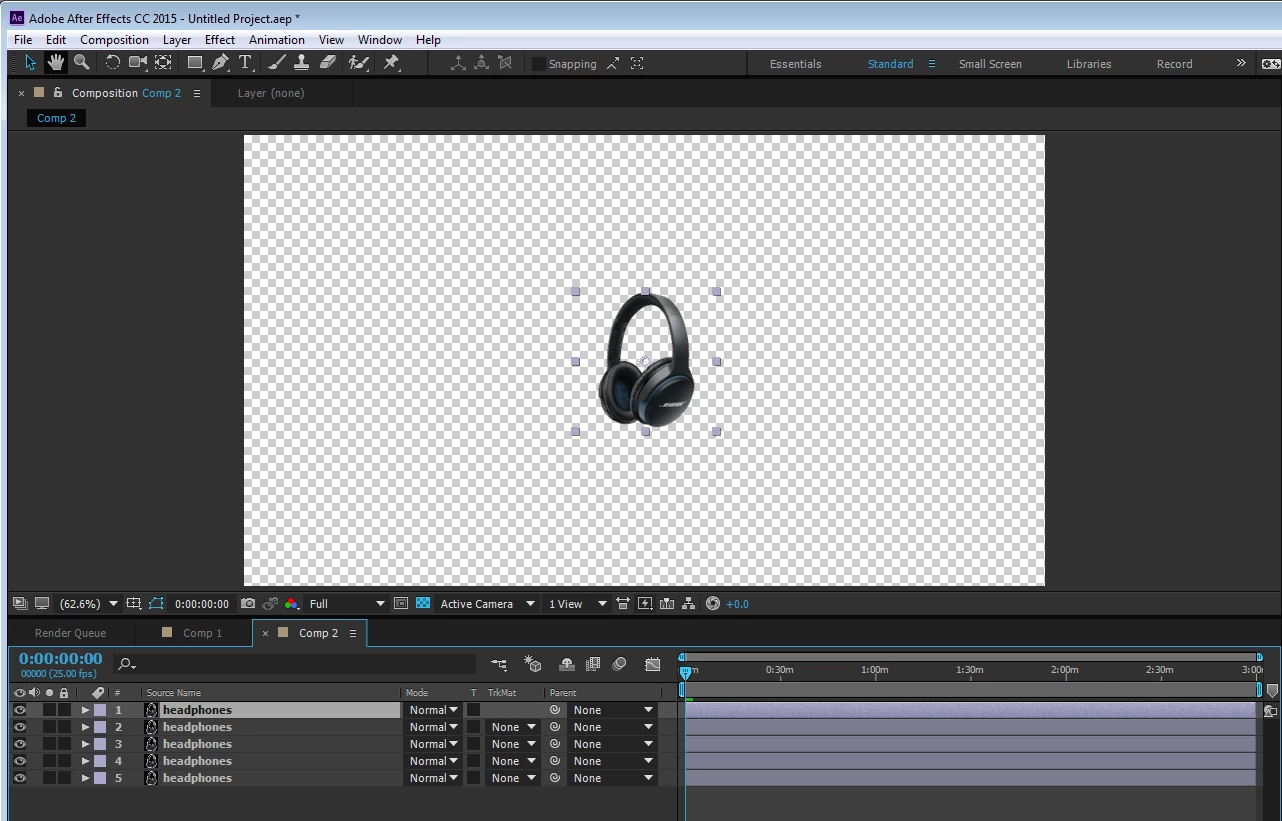Select the Zoom magnifier tool
The width and height of the screenshot is (1282, 821).
pos(82,62)
